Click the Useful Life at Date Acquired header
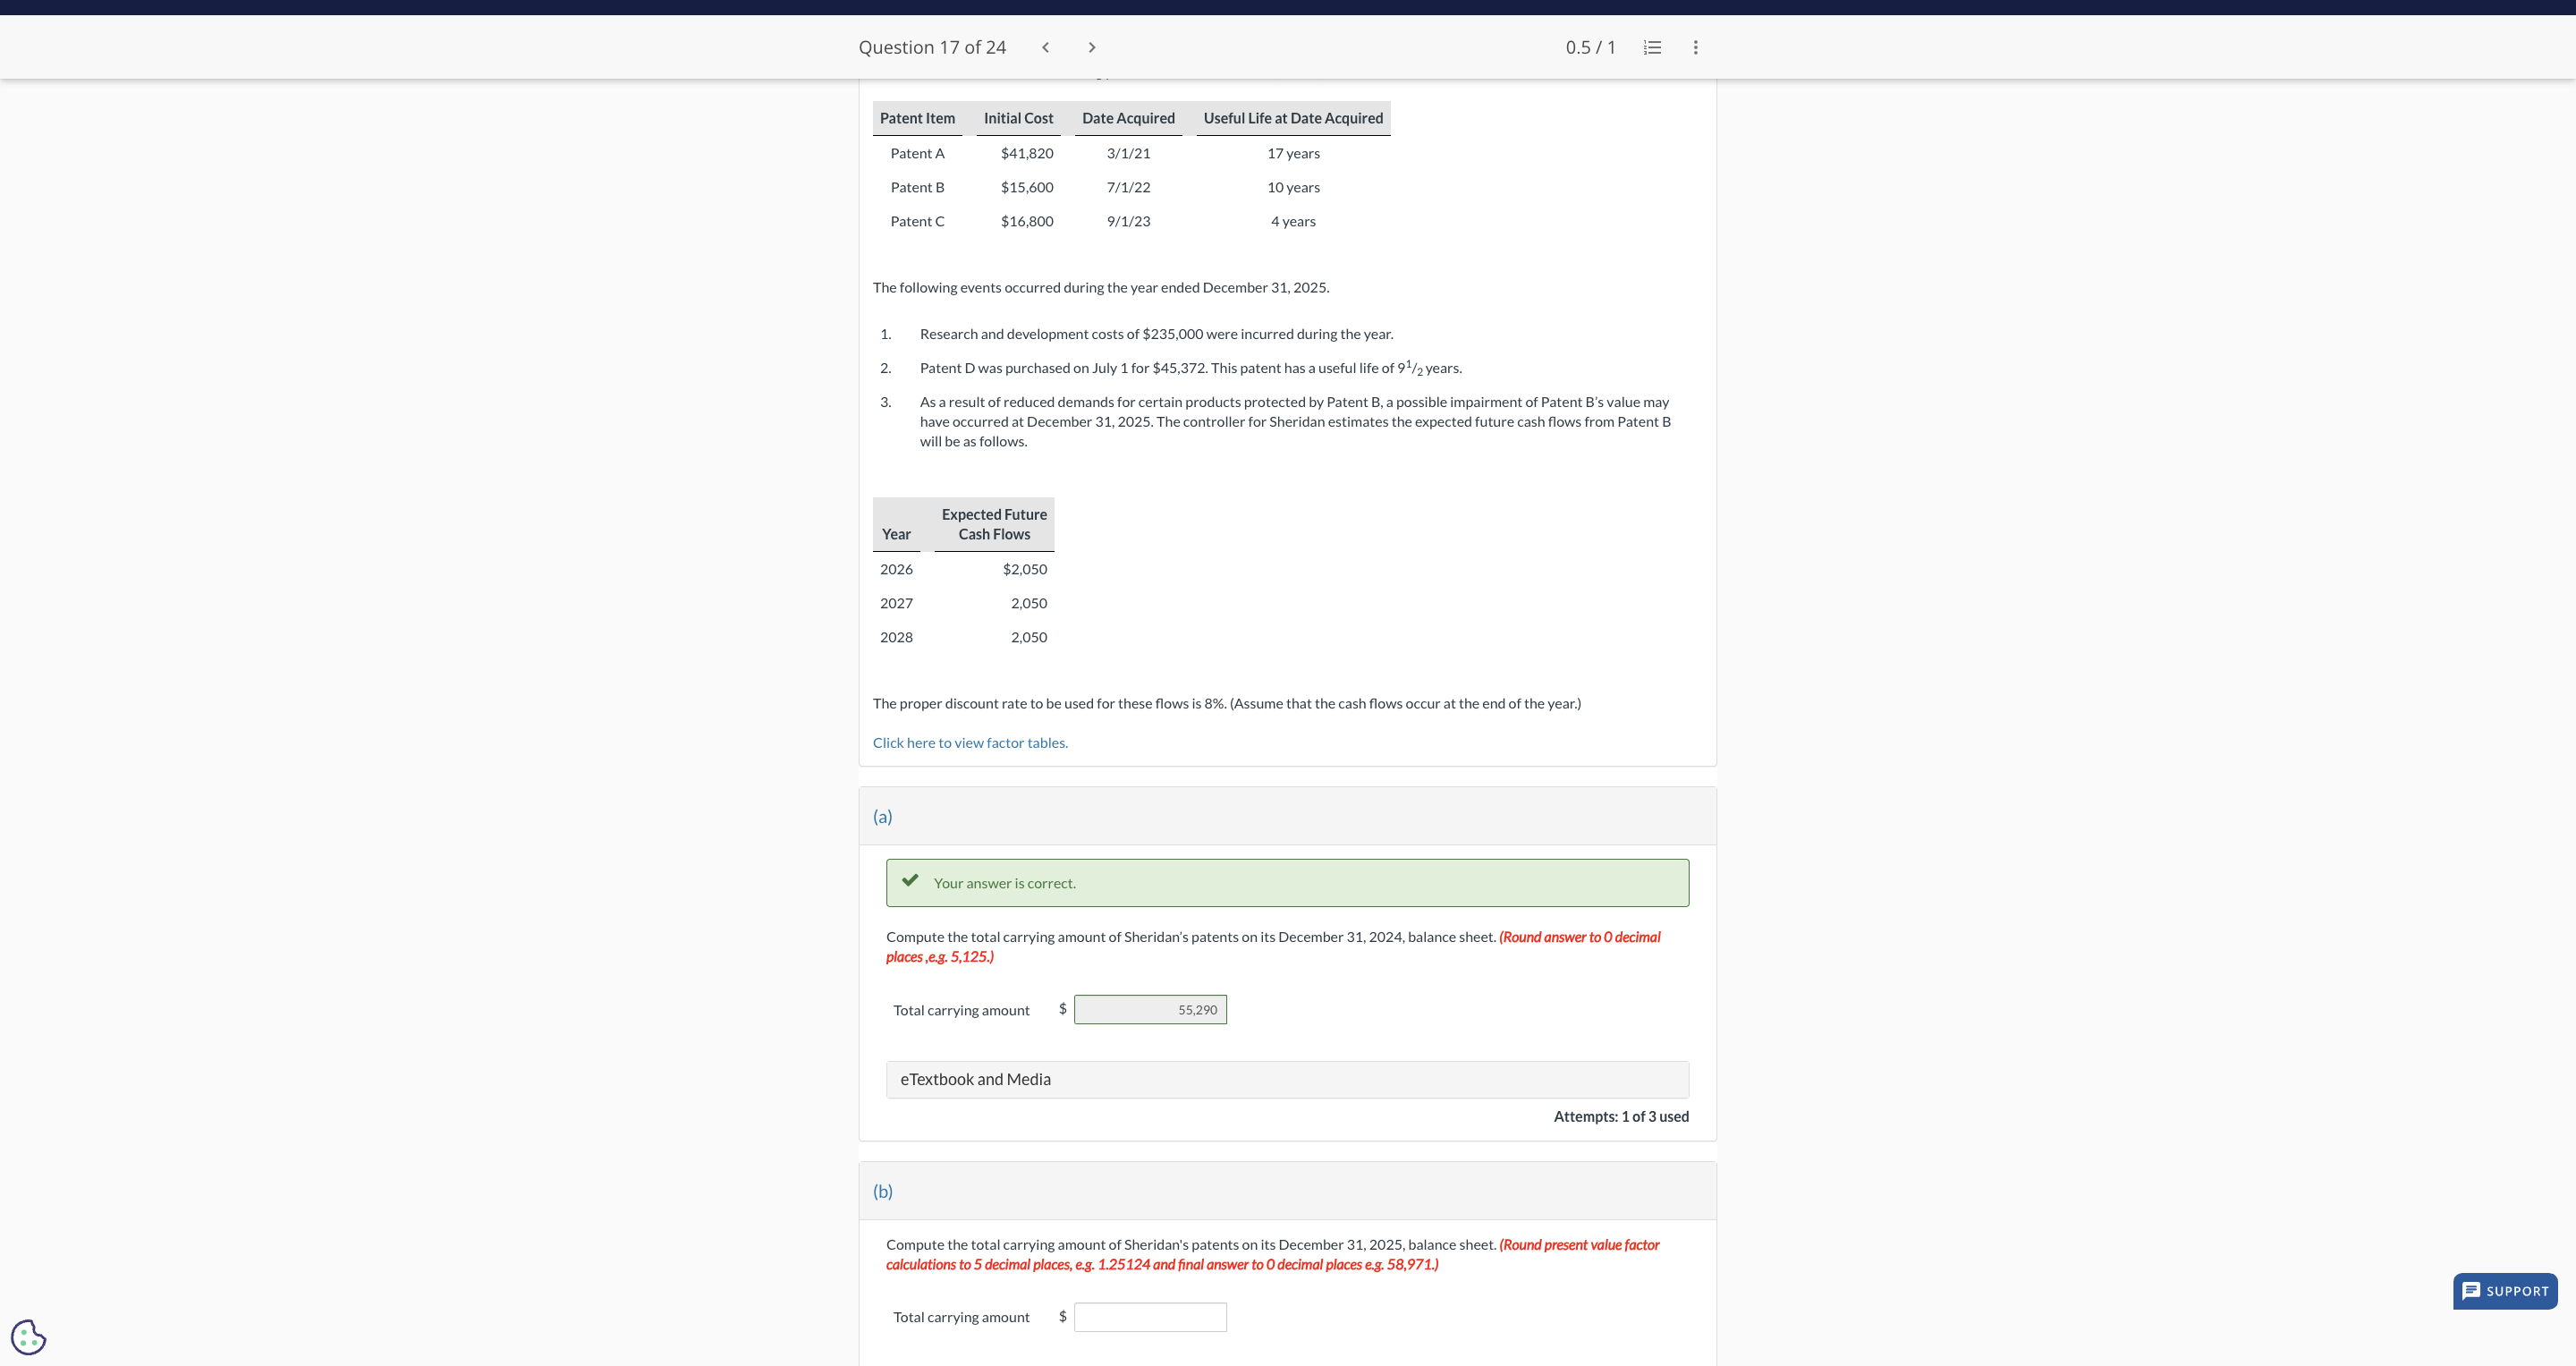 tap(1292, 118)
